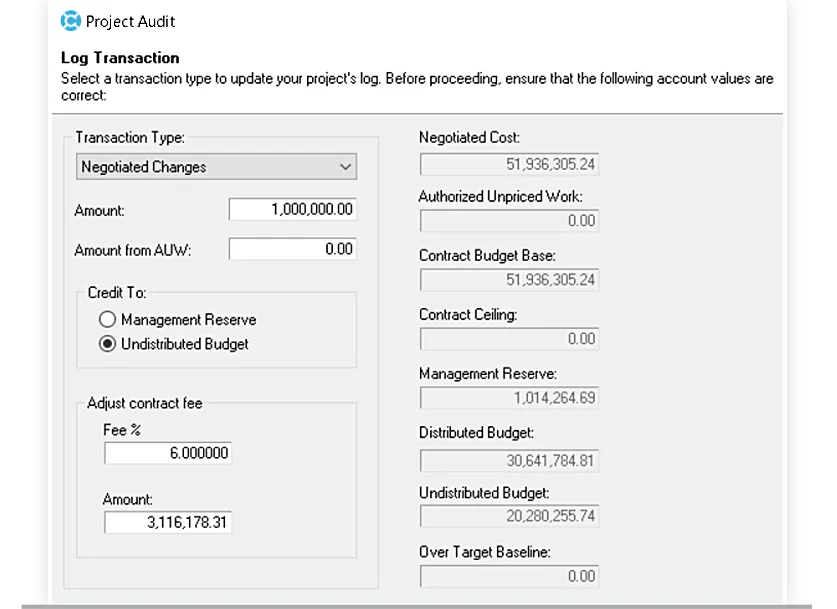Select the Management Reserve radio button
837x609 pixels.
(x=107, y=319)
